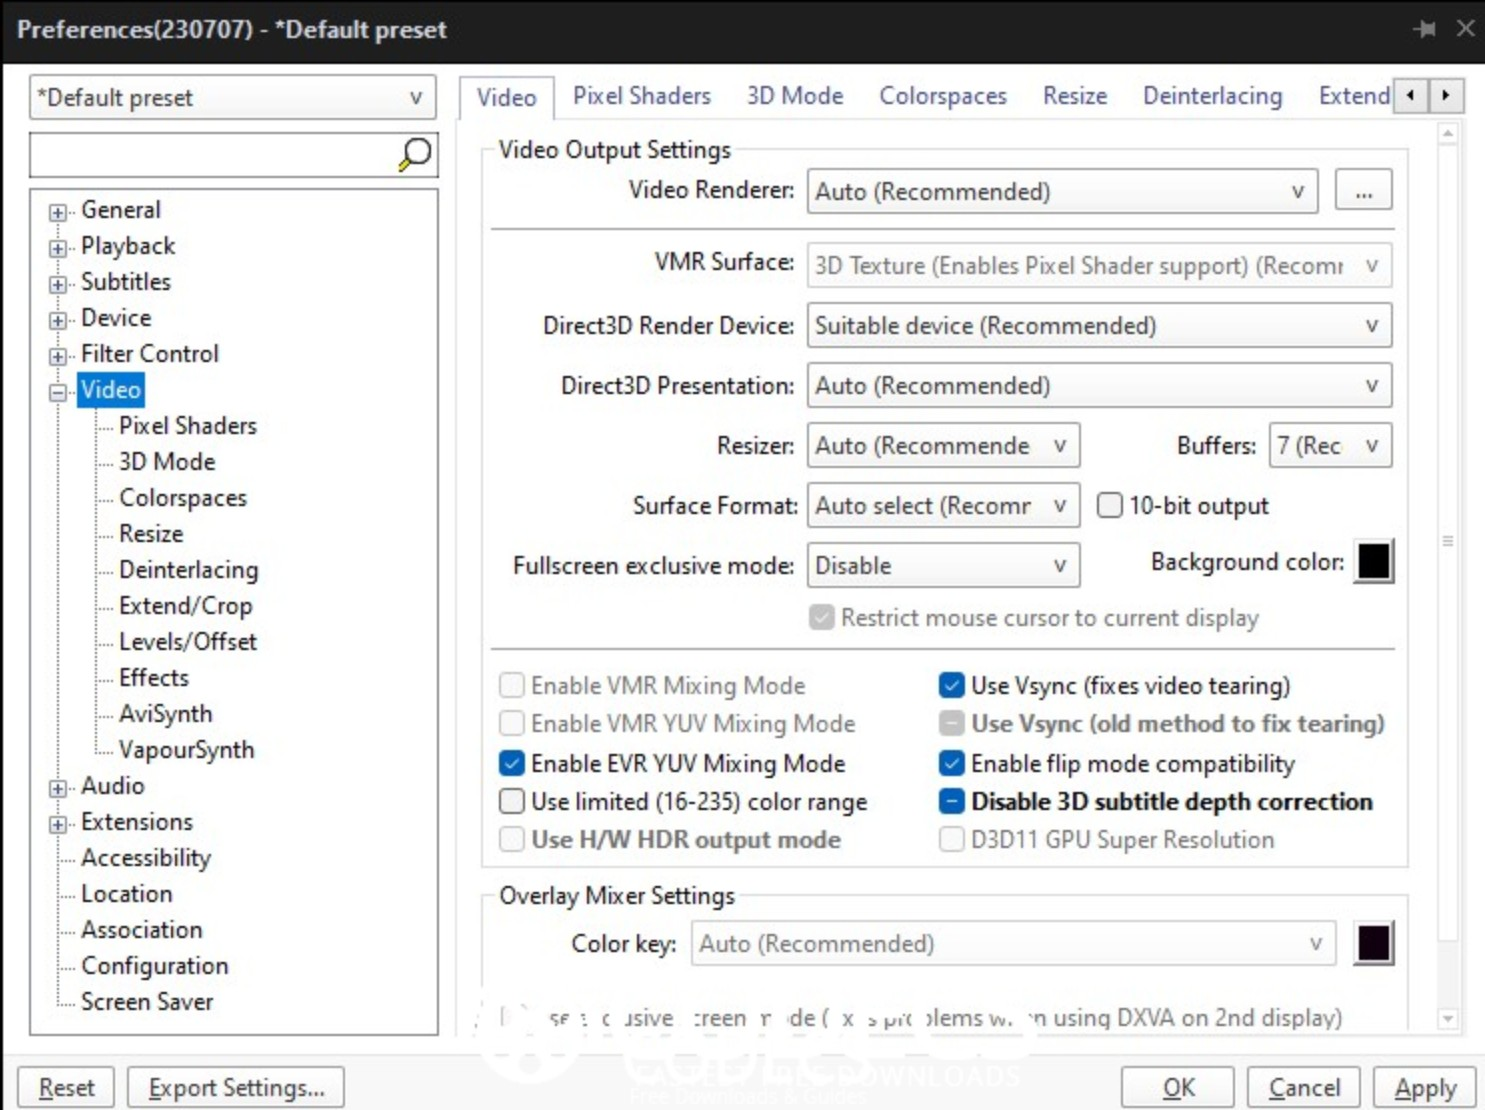Screen dimensions: 1485x1110
Task: Expand the Device tree node
Action: coord(58,320)
